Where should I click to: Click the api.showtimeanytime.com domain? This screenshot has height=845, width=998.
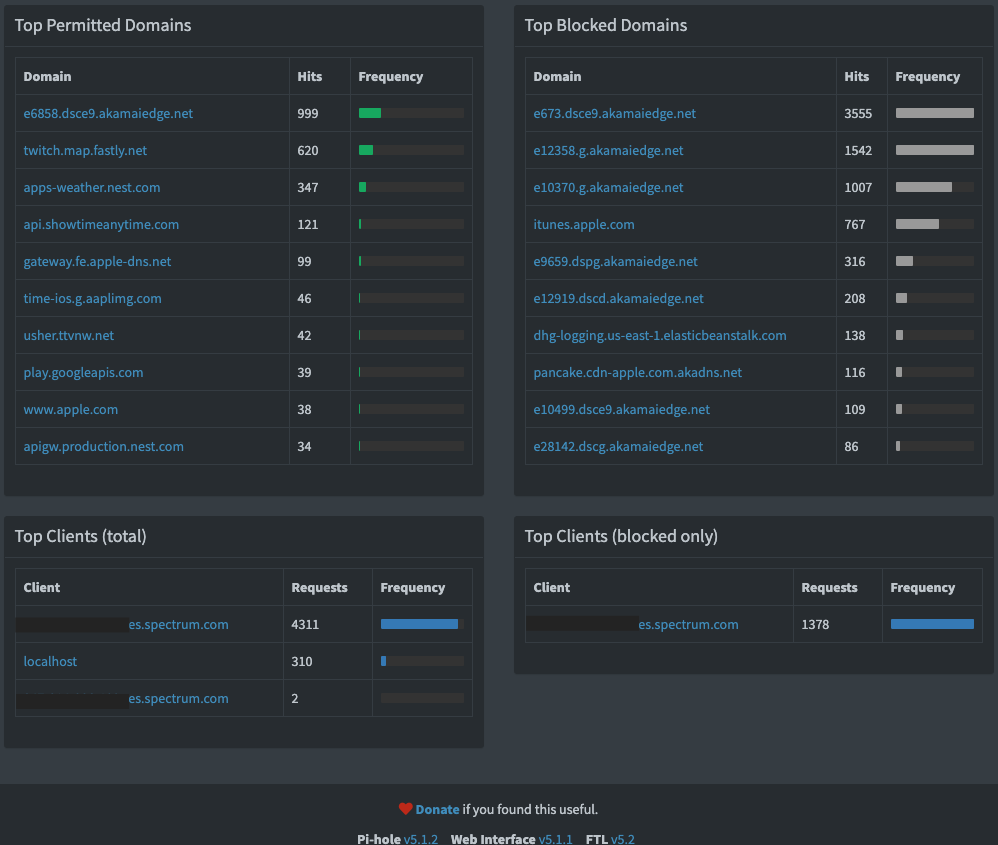coord(101,224)
